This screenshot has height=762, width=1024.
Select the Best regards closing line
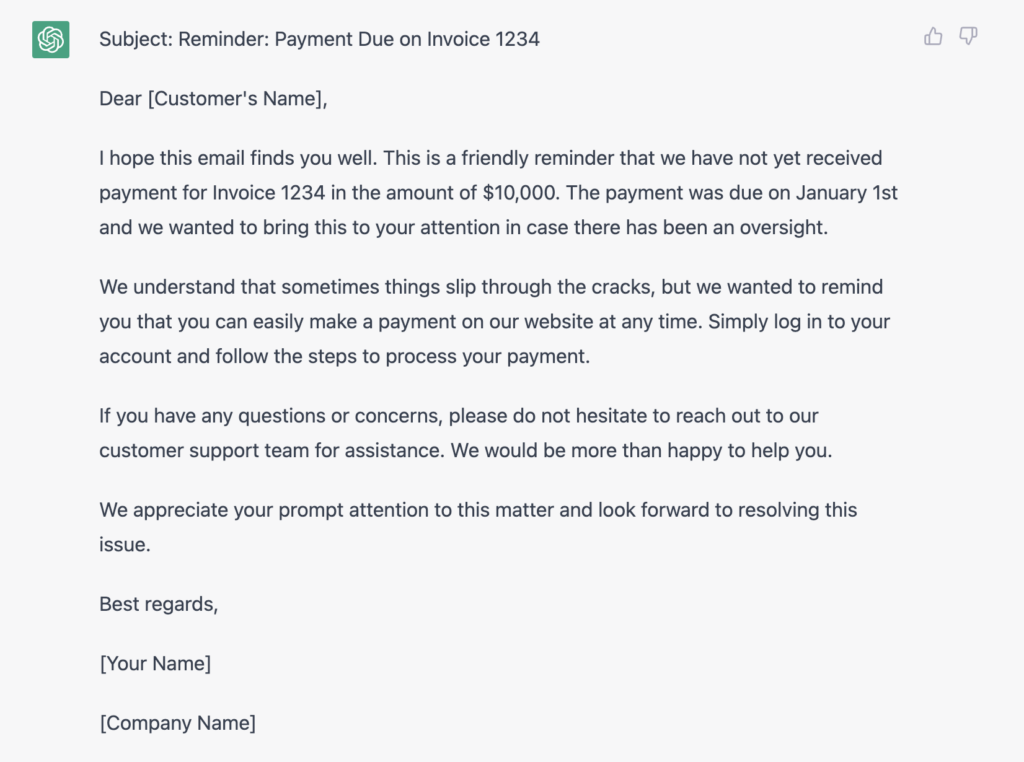point(158,603)
